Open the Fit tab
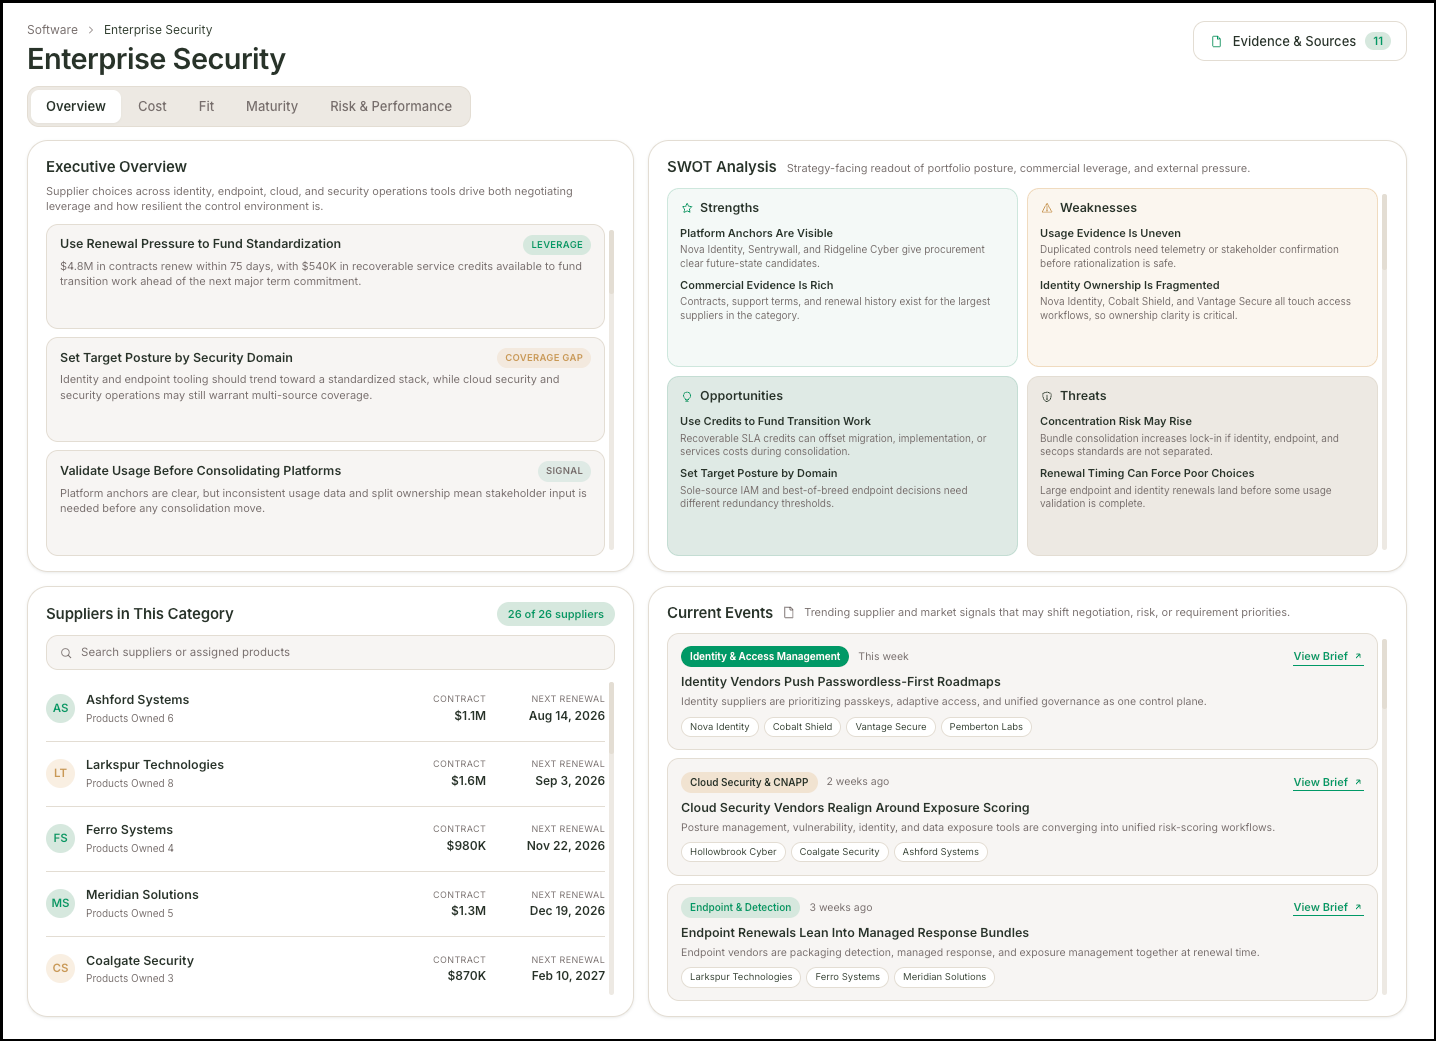Viewport: 1436px width, 1041px height. coord(206,106)
